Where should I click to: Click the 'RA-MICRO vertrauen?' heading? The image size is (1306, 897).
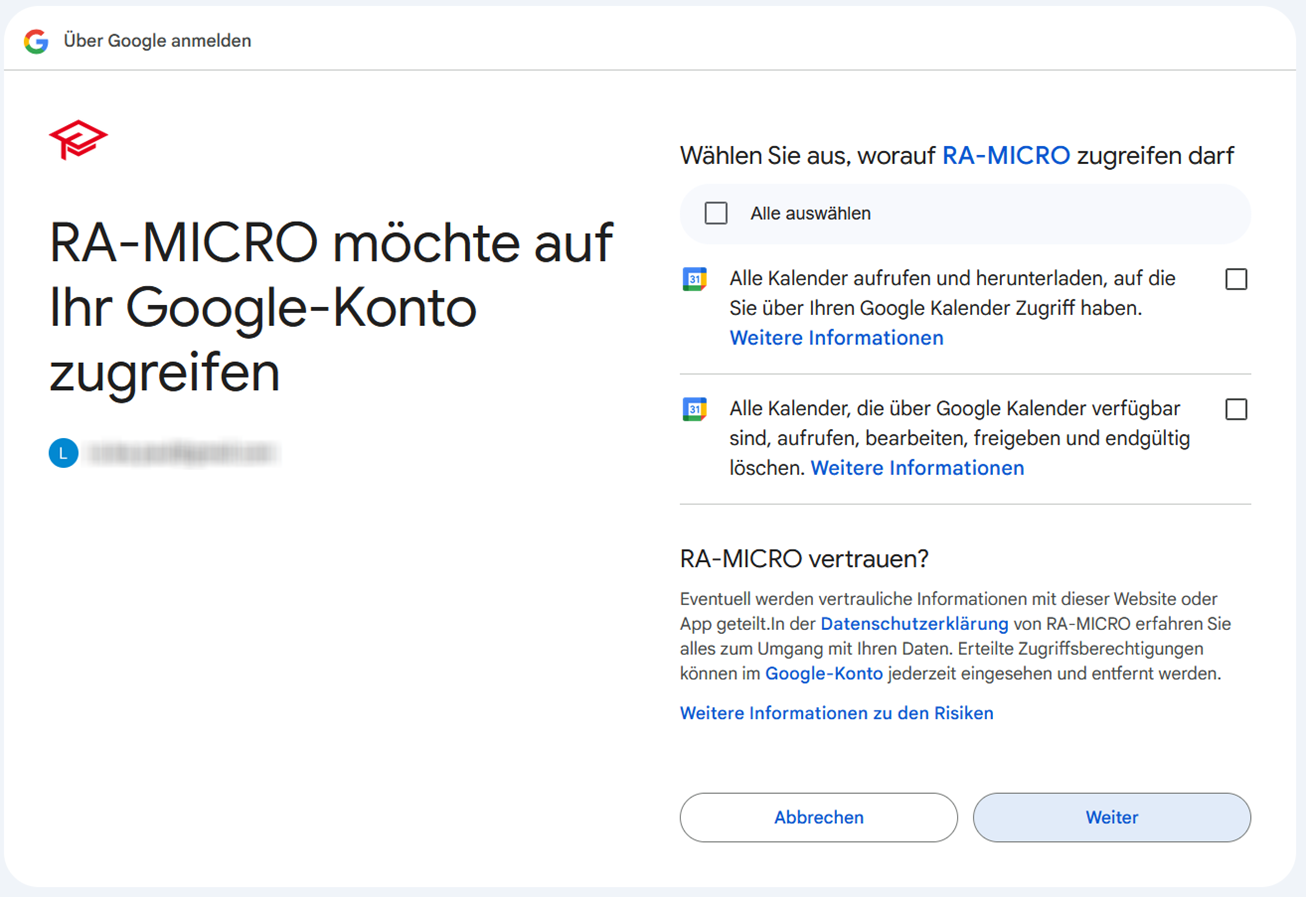[x=805, y=558]
